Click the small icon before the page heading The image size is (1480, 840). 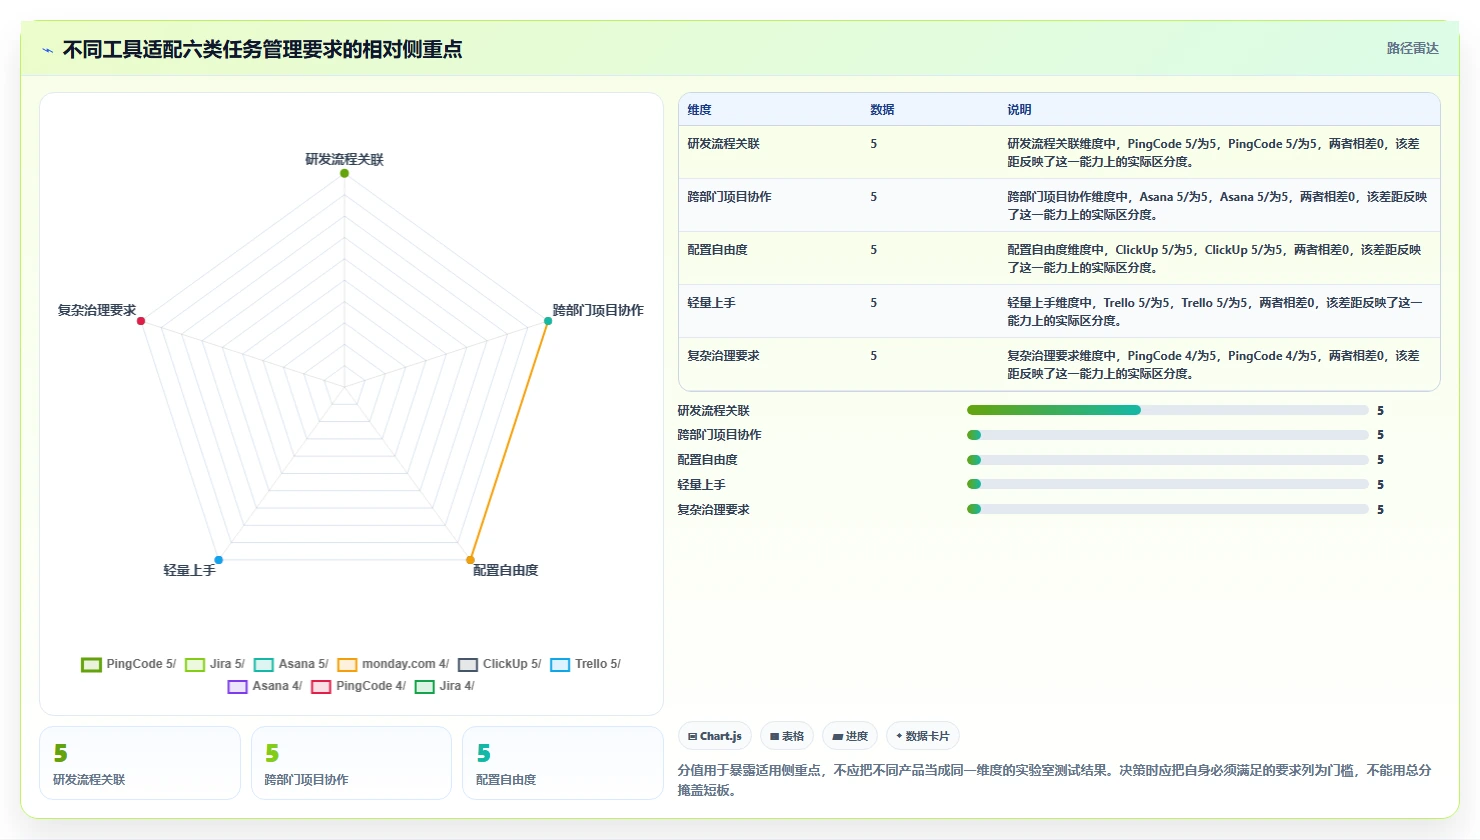[47, 50]
